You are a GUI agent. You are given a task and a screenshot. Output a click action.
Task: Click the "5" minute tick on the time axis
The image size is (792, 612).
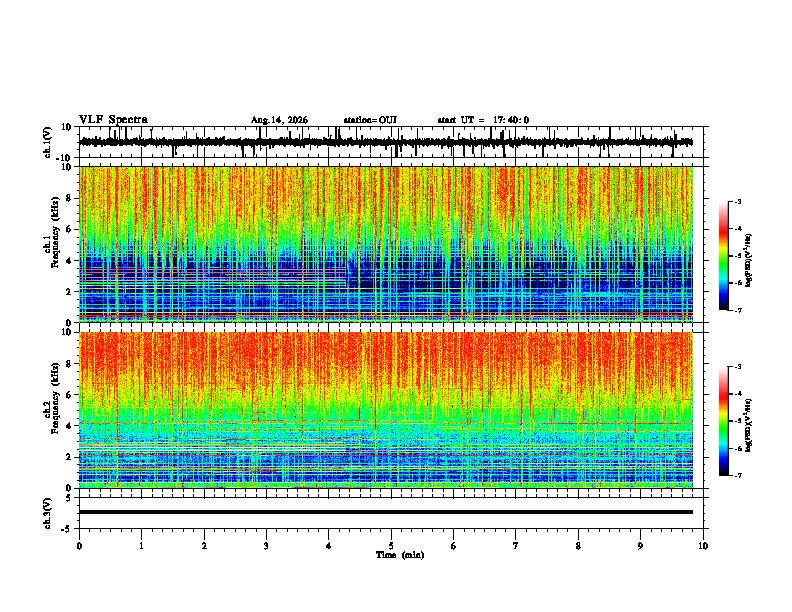[391, 546]
